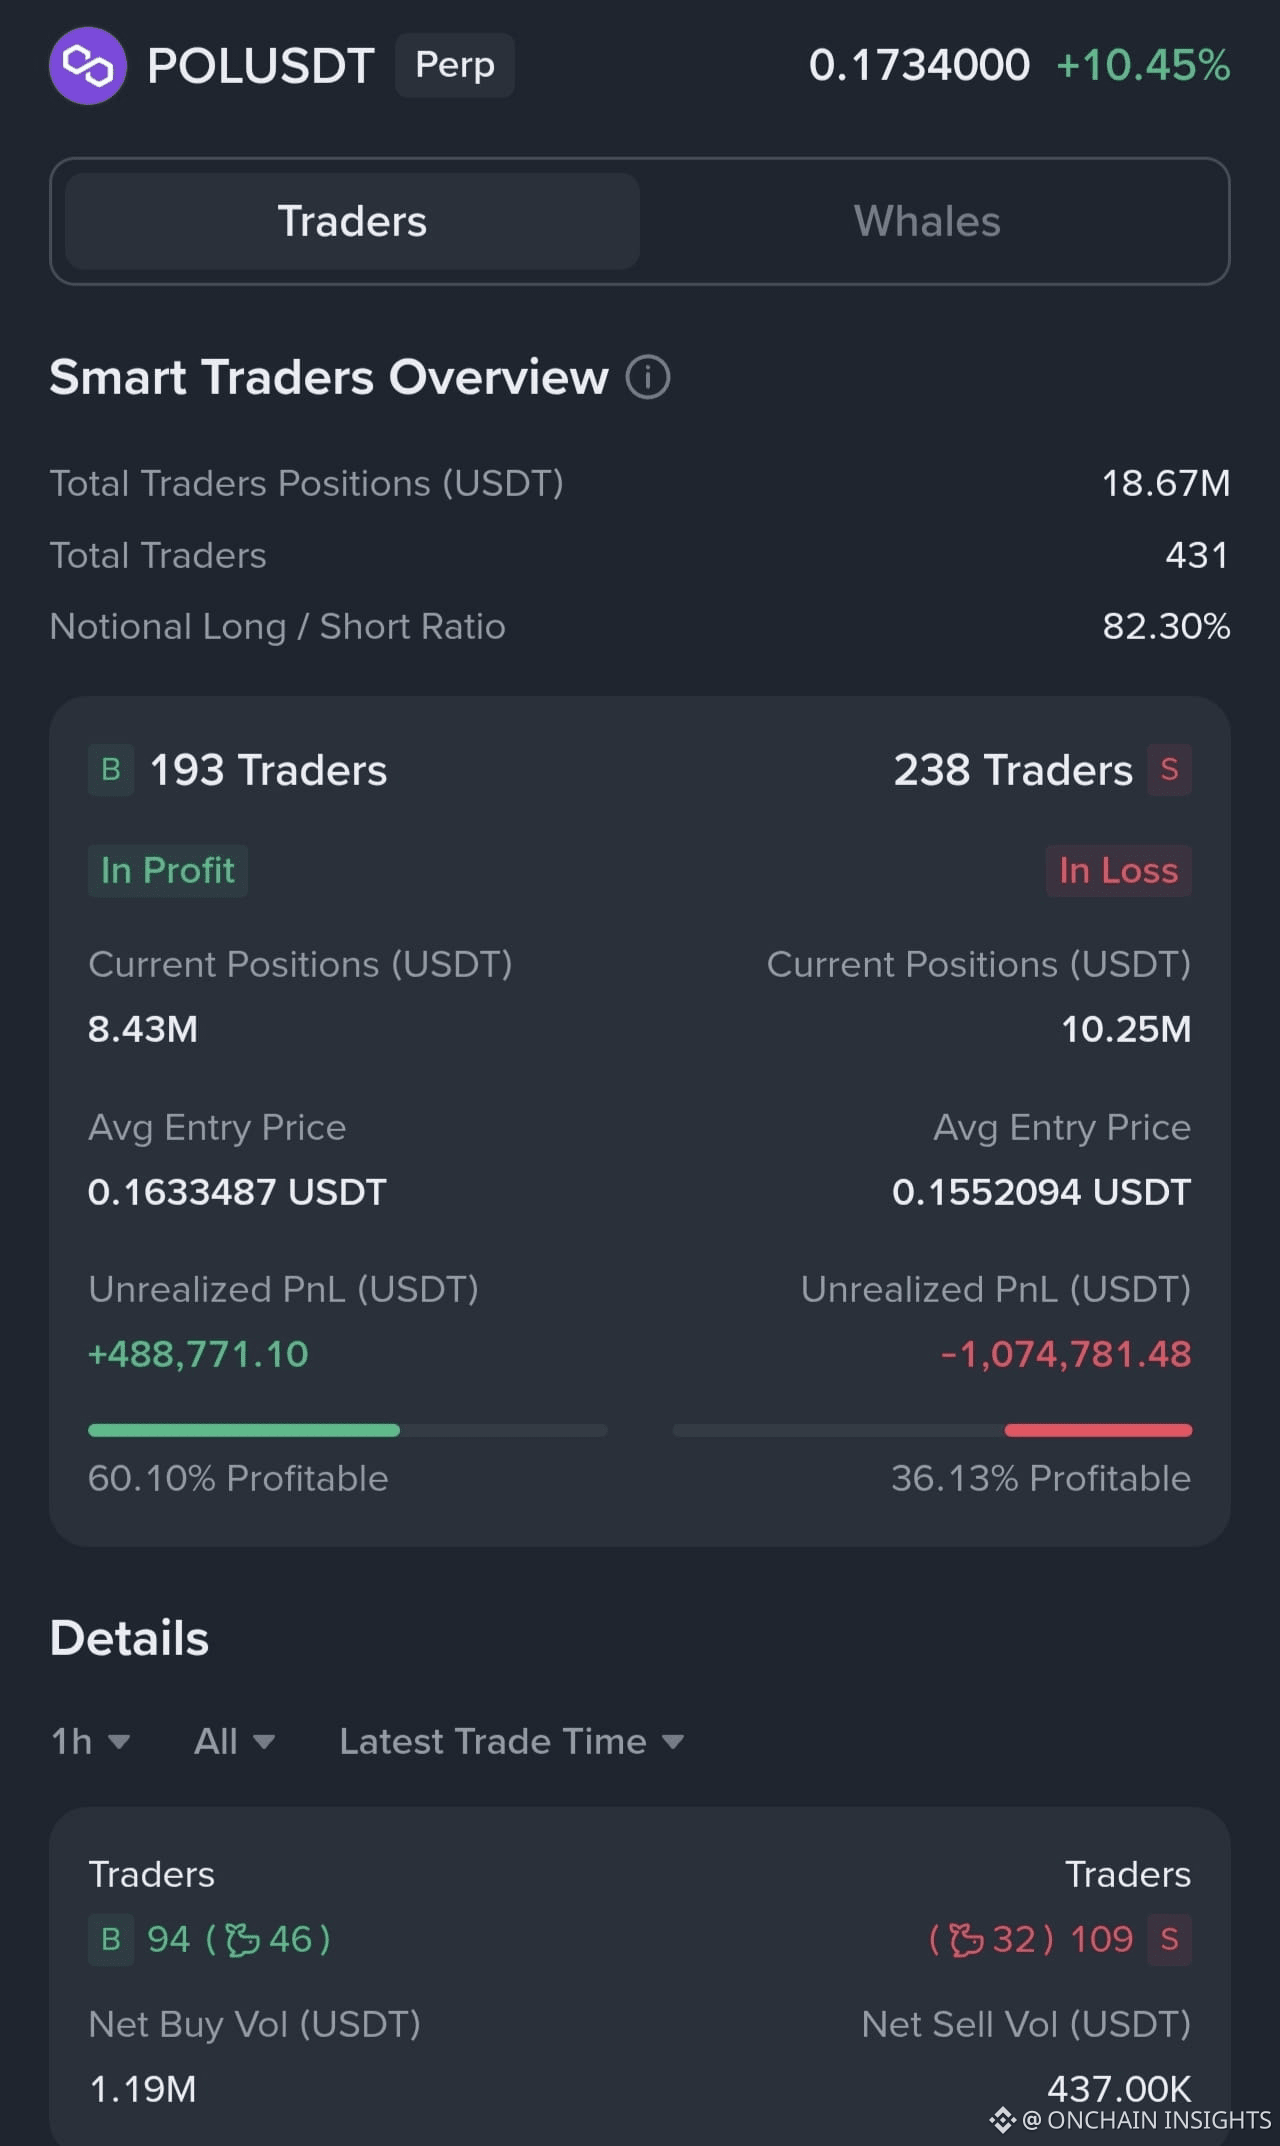Click the +10.45% price change
The height and width of the screenshot is (2146, 1280).
[x=1143, y=66]
